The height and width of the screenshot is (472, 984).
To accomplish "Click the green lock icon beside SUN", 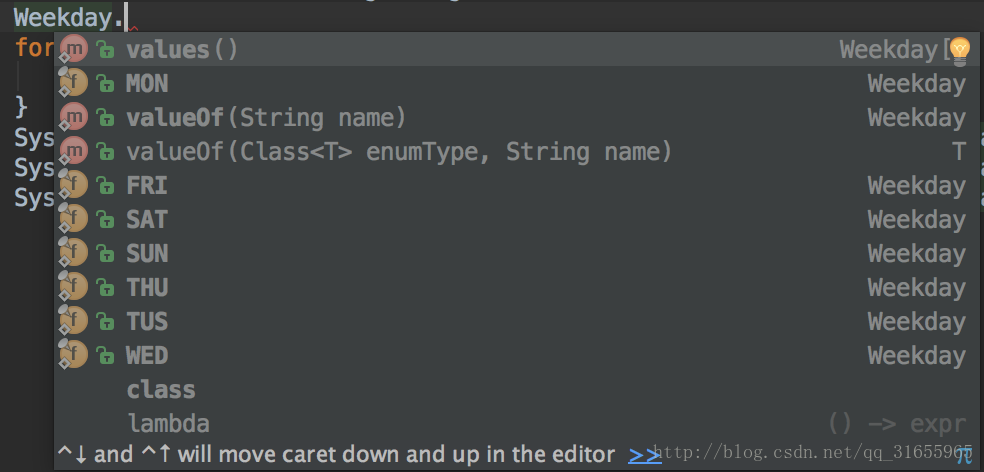I will pos(106,254).
